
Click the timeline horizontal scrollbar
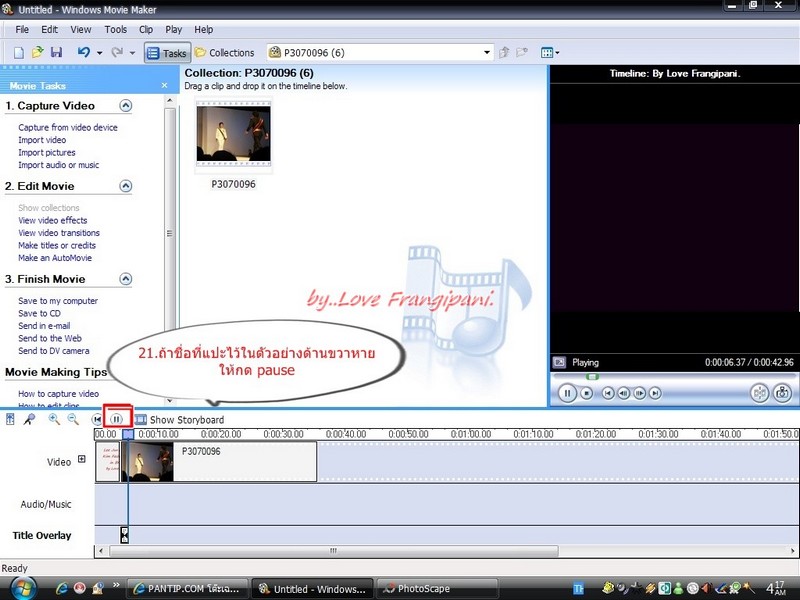tap(334, 551)
